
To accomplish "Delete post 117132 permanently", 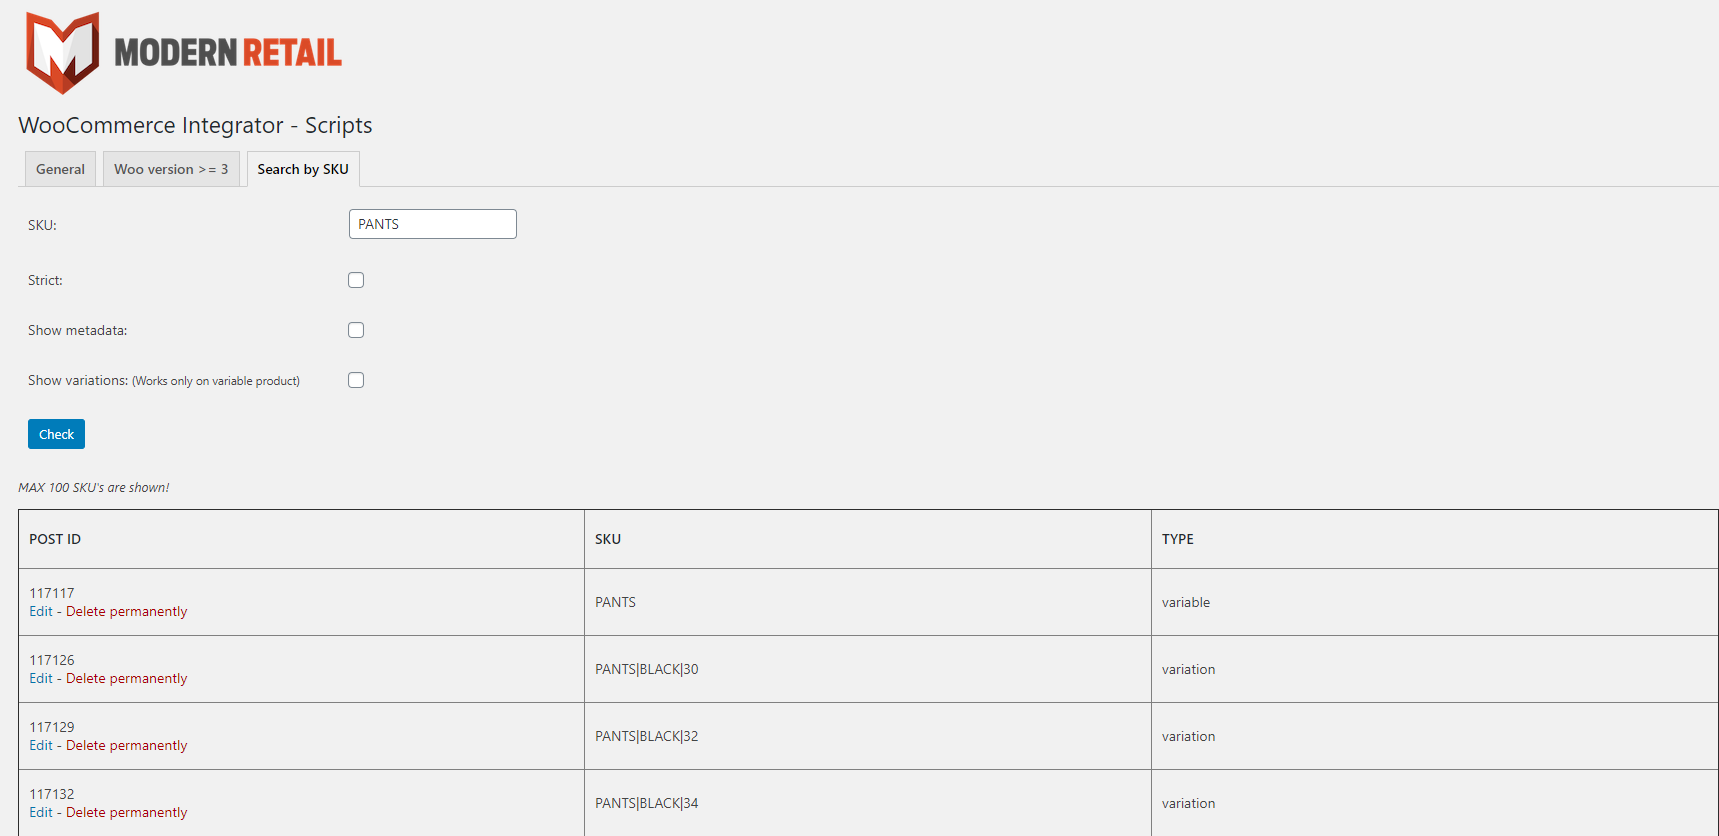I will click(127, 812).
